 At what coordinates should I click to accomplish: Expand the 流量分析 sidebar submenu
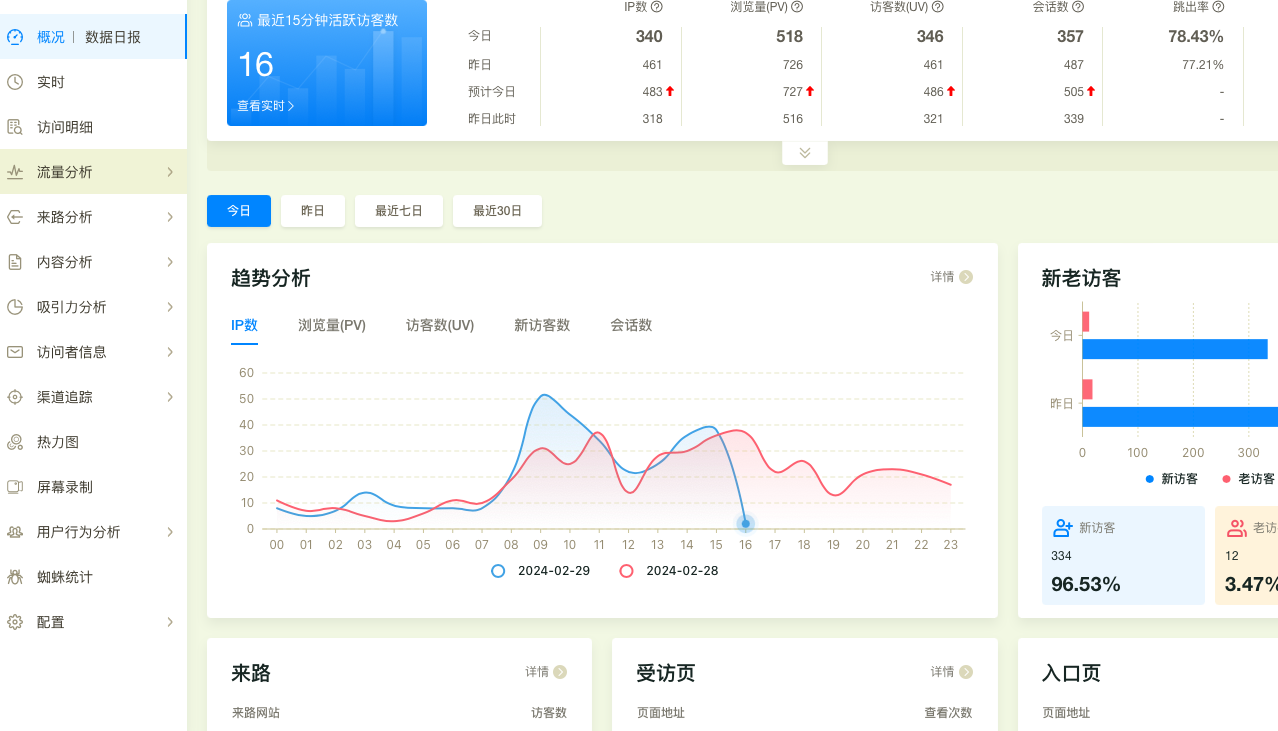pyautogui.click(x=92, y=172)
